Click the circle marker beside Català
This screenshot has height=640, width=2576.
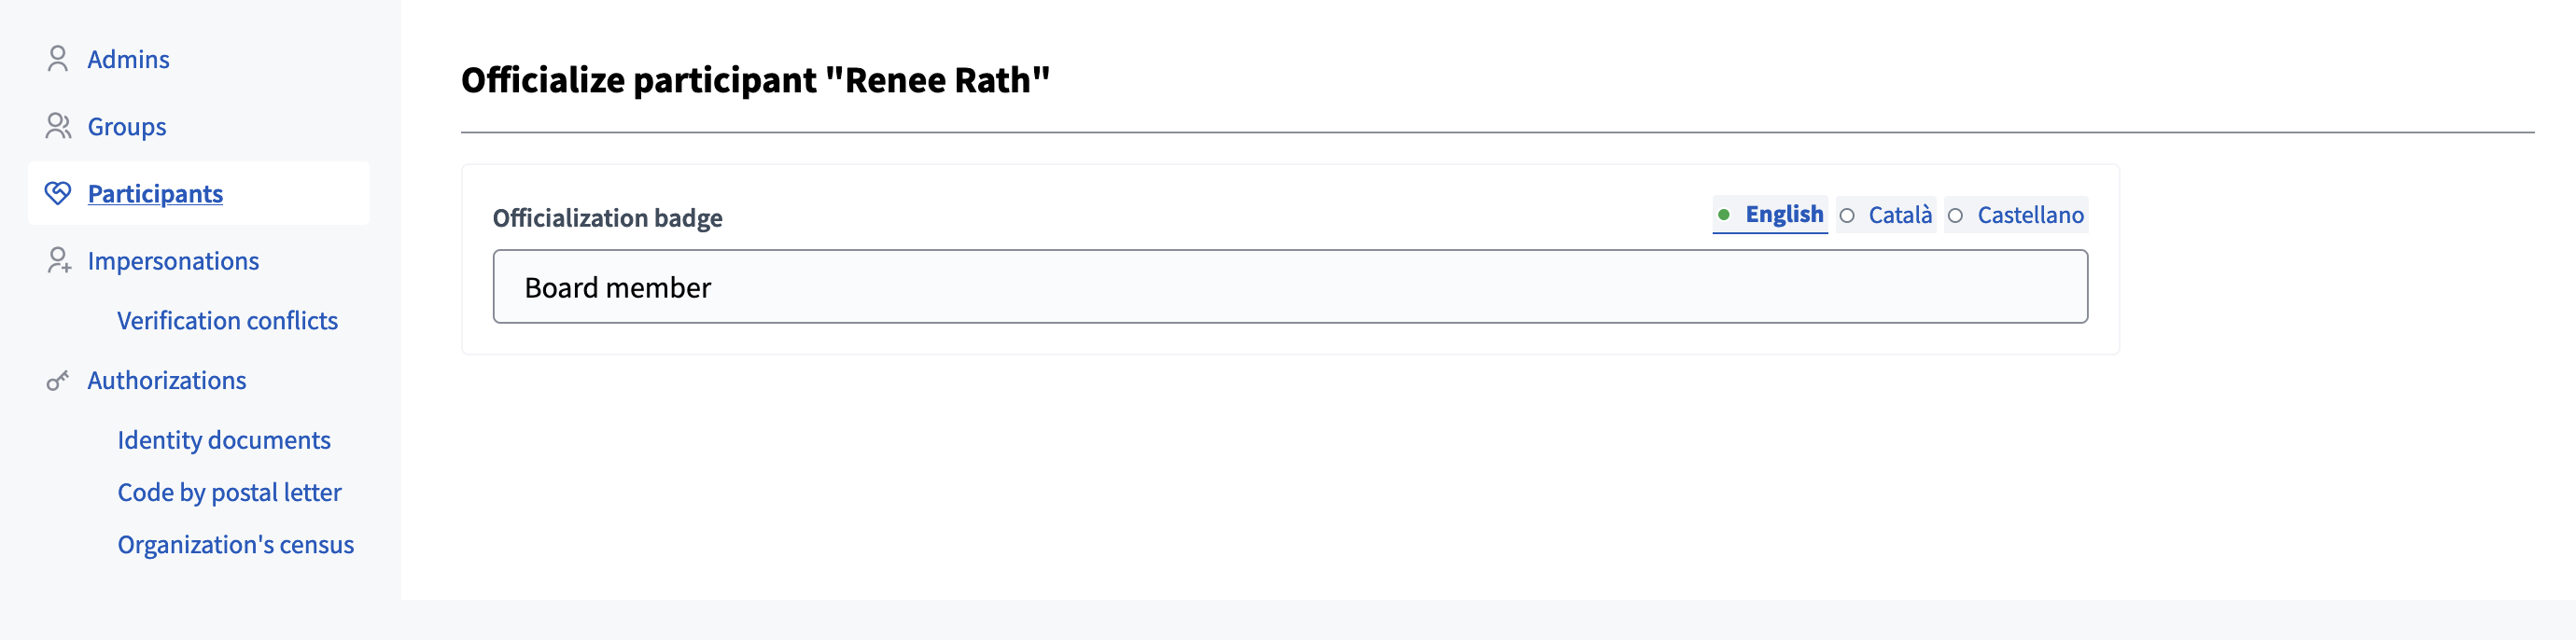tap(1847, 216)
